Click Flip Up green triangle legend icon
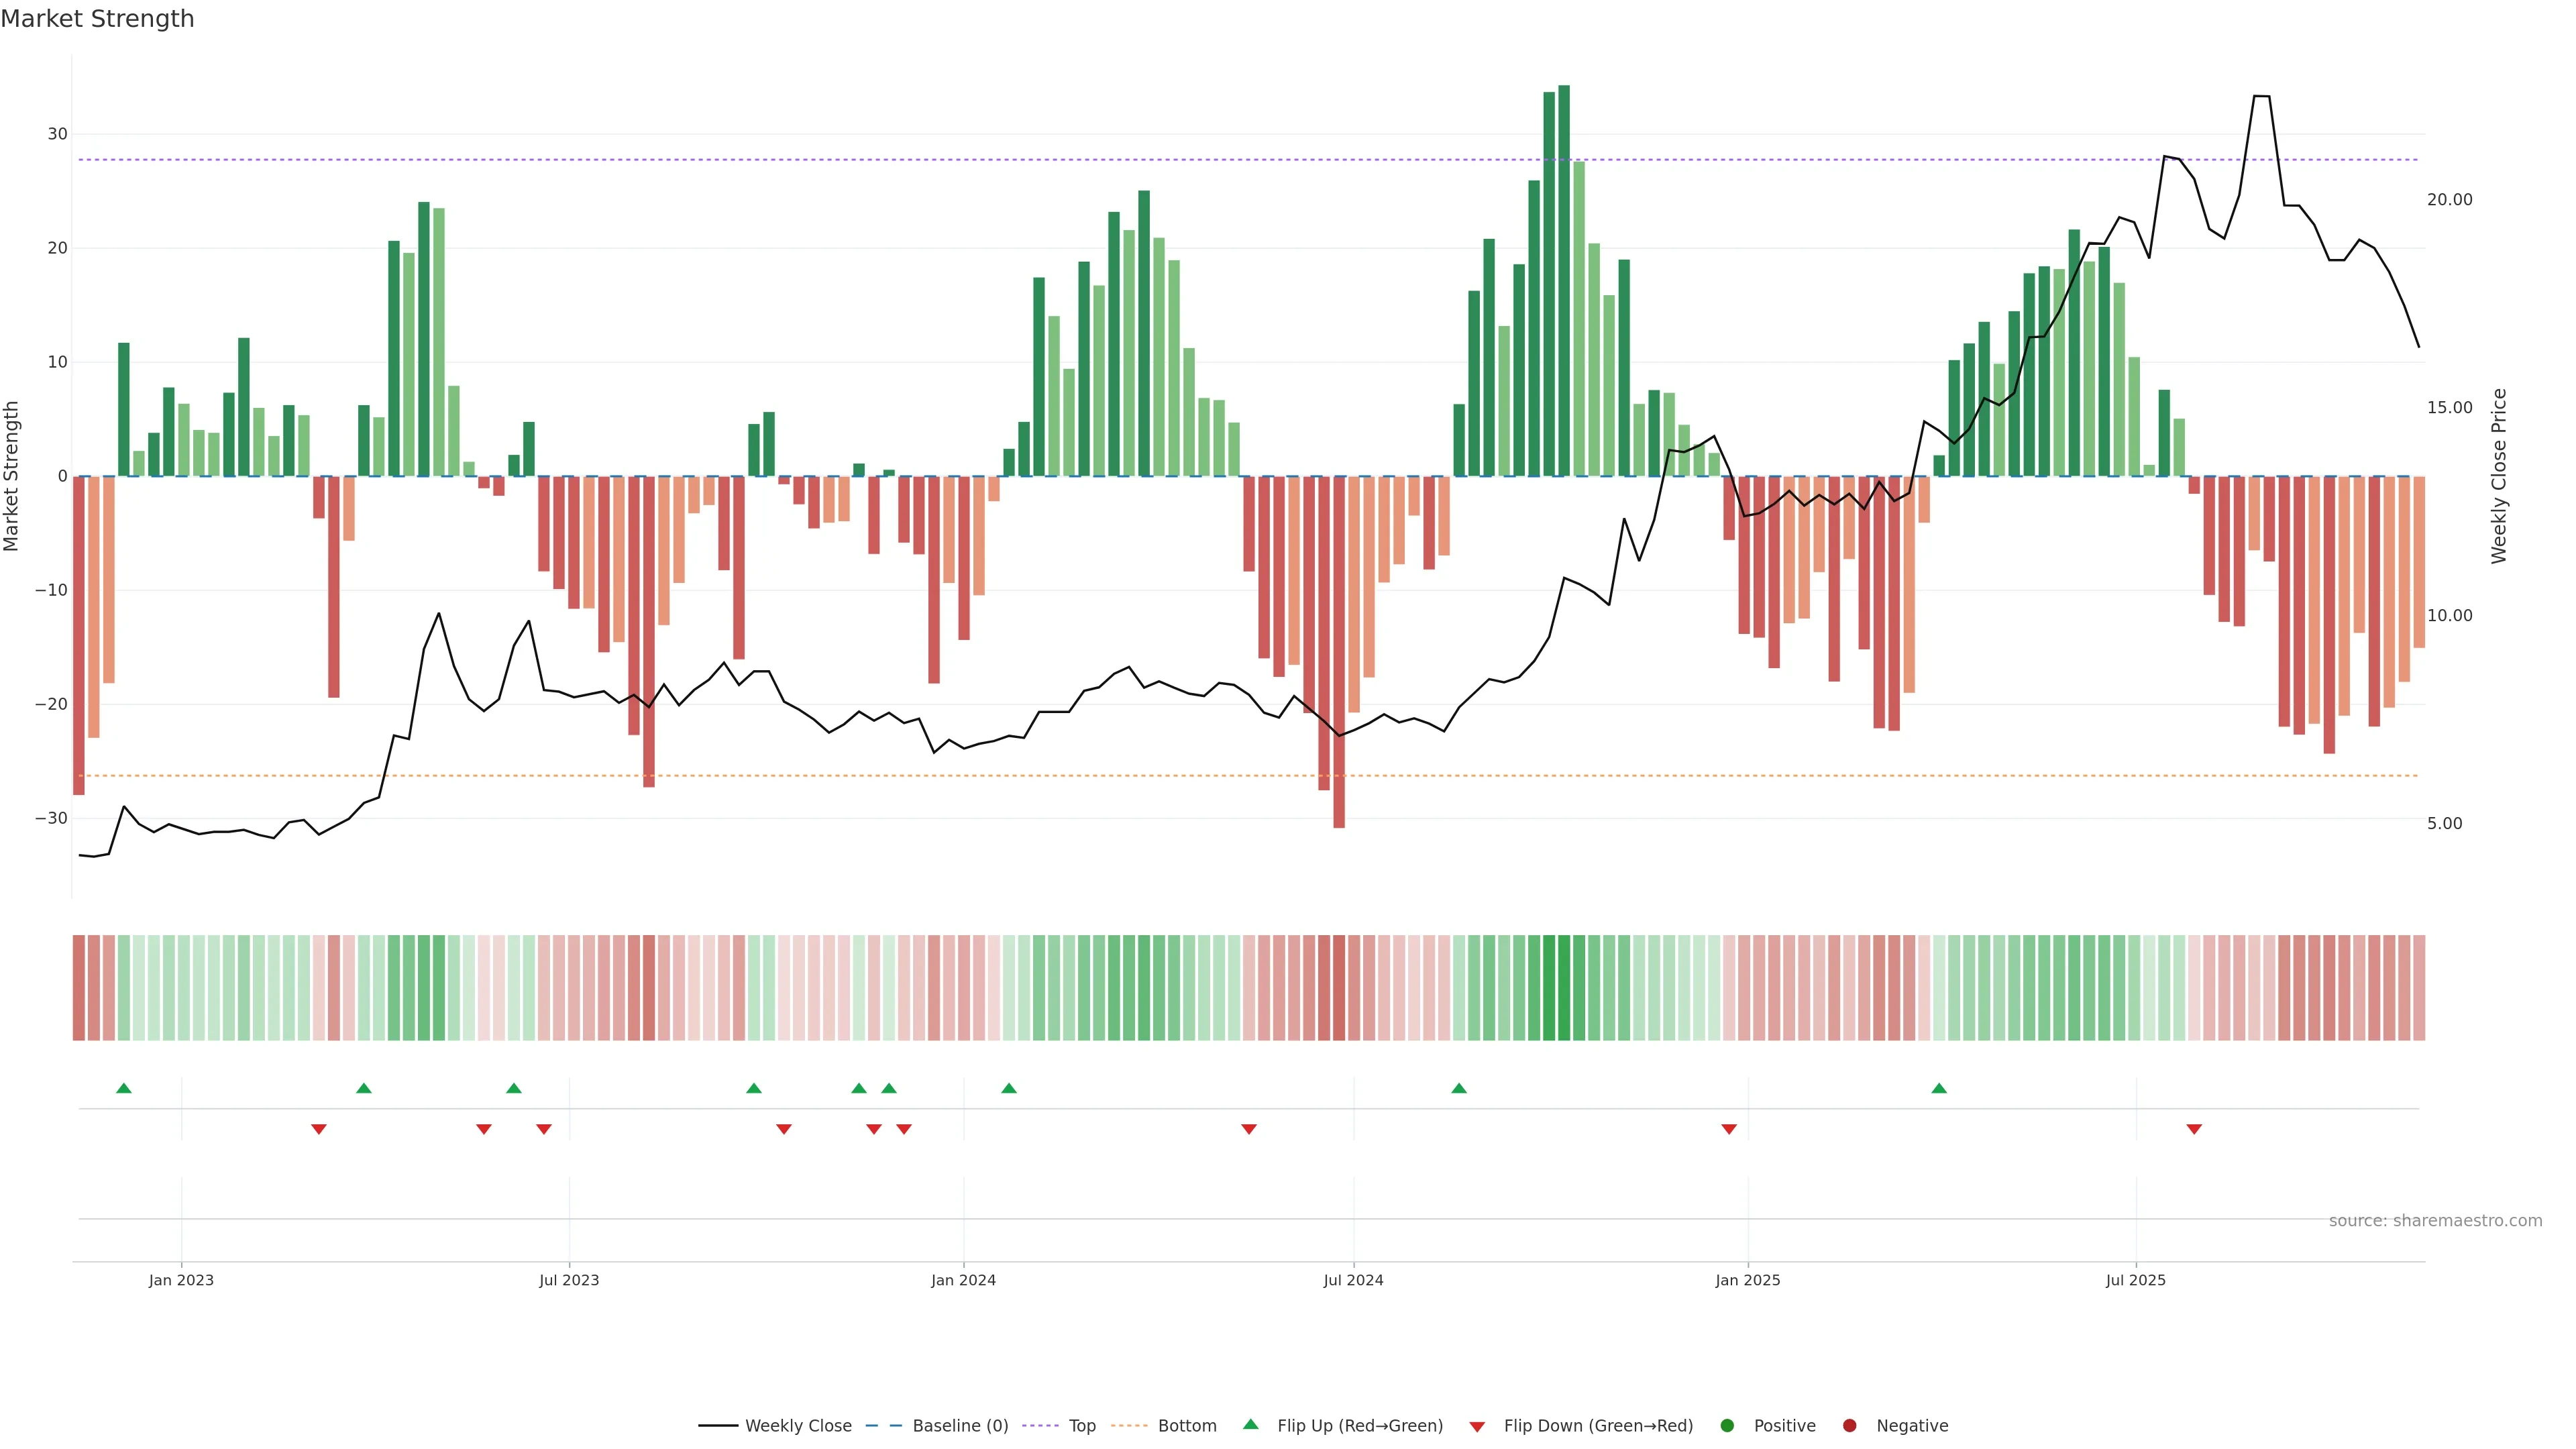 point(1250,1424)
